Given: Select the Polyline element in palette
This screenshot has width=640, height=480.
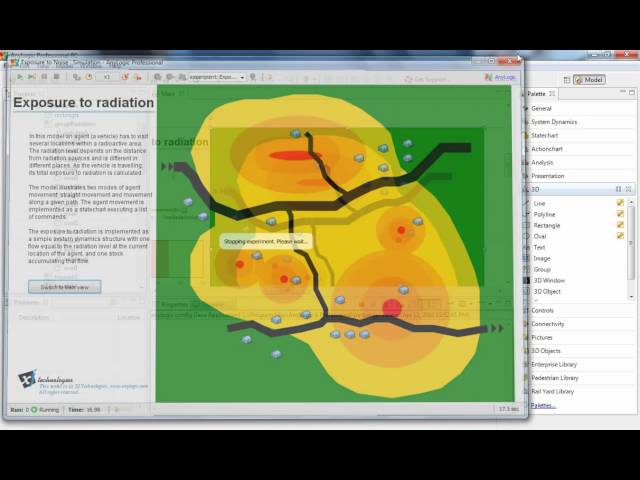Looking at the screenshot, I should [544, 214].
